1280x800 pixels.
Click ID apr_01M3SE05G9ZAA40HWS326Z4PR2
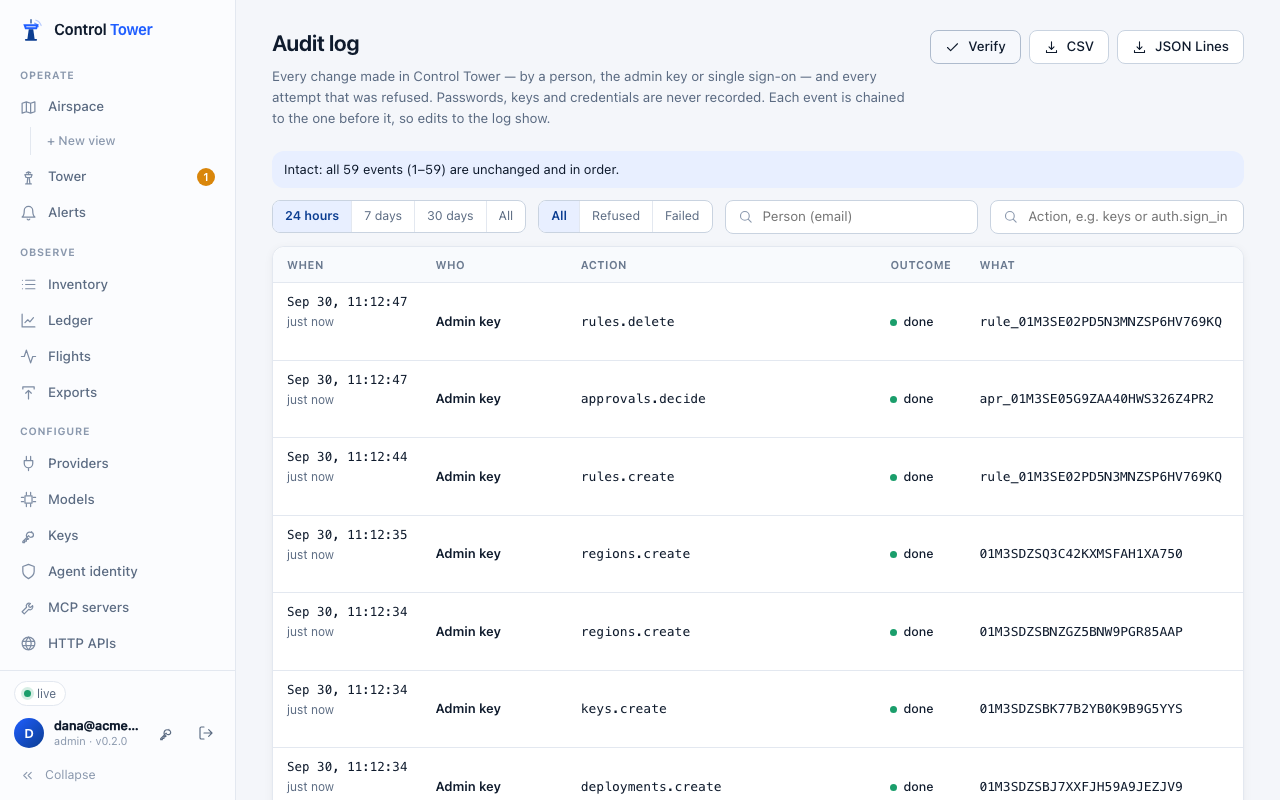[1097, 399]
